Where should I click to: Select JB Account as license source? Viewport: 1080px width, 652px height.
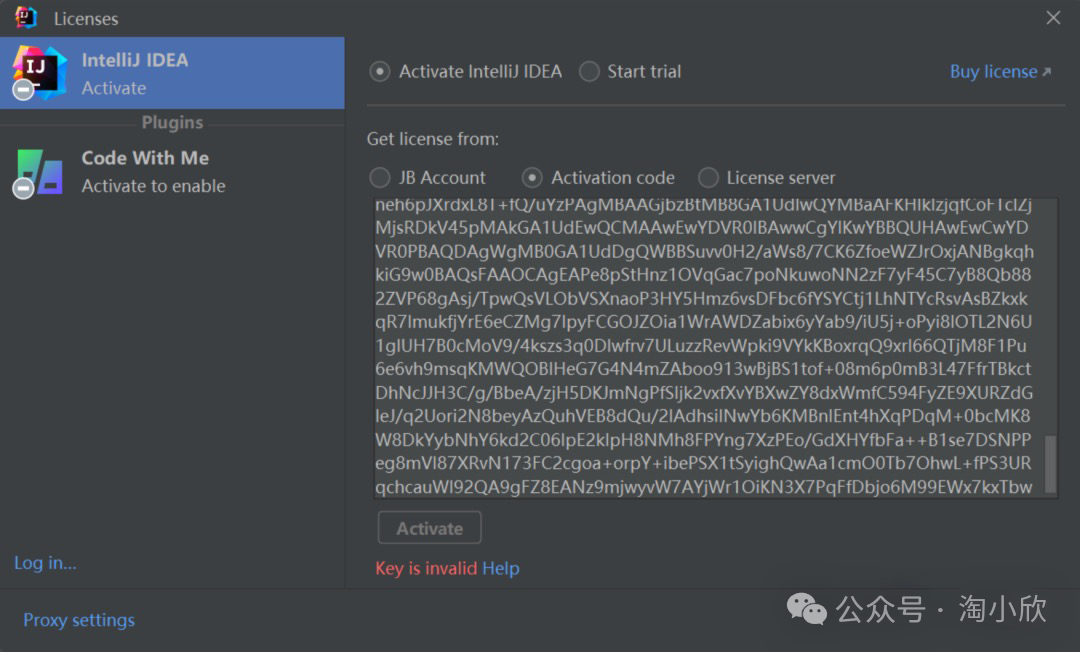(x=380, y=178)
